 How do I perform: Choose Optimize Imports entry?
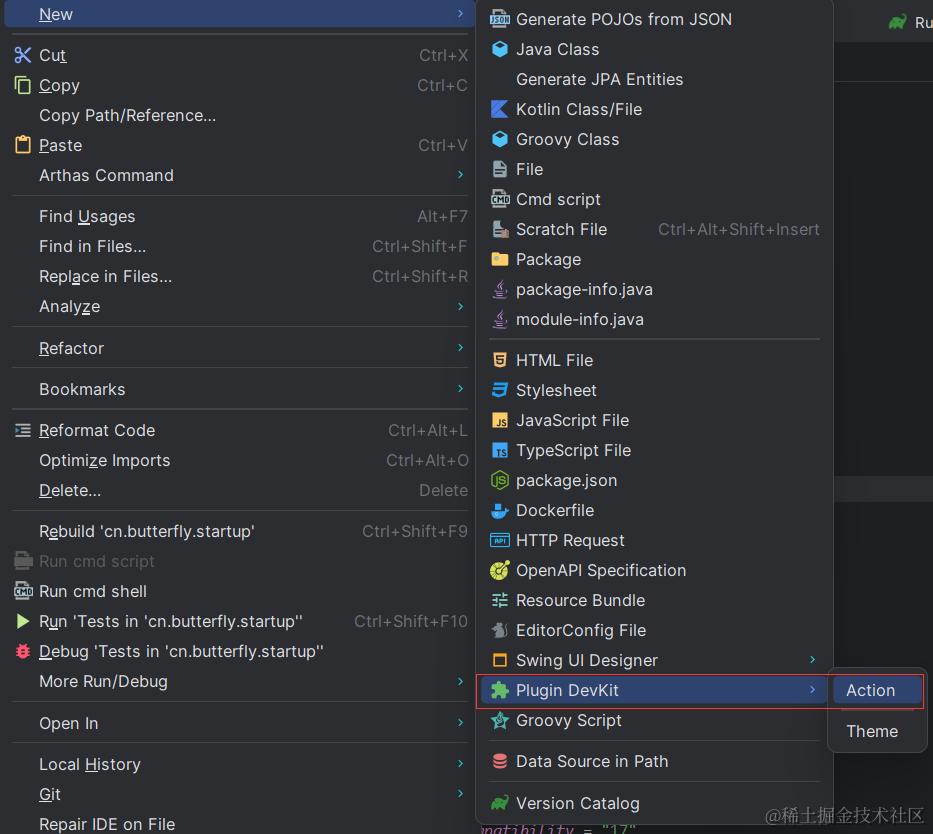240,460
